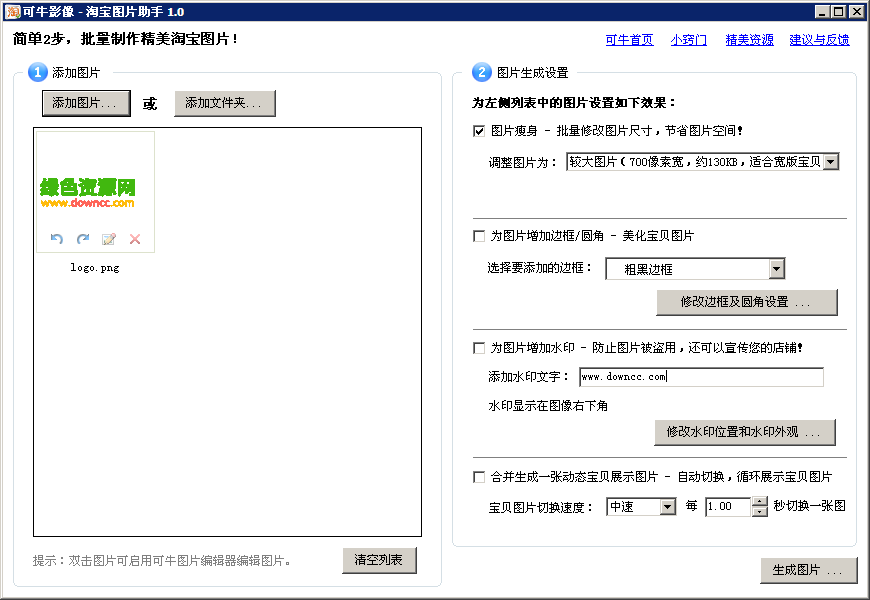This screenshot has width=870, height=600.
Task: Open logo.png in the image editor via pencil icon
Action: coord(109,239)
